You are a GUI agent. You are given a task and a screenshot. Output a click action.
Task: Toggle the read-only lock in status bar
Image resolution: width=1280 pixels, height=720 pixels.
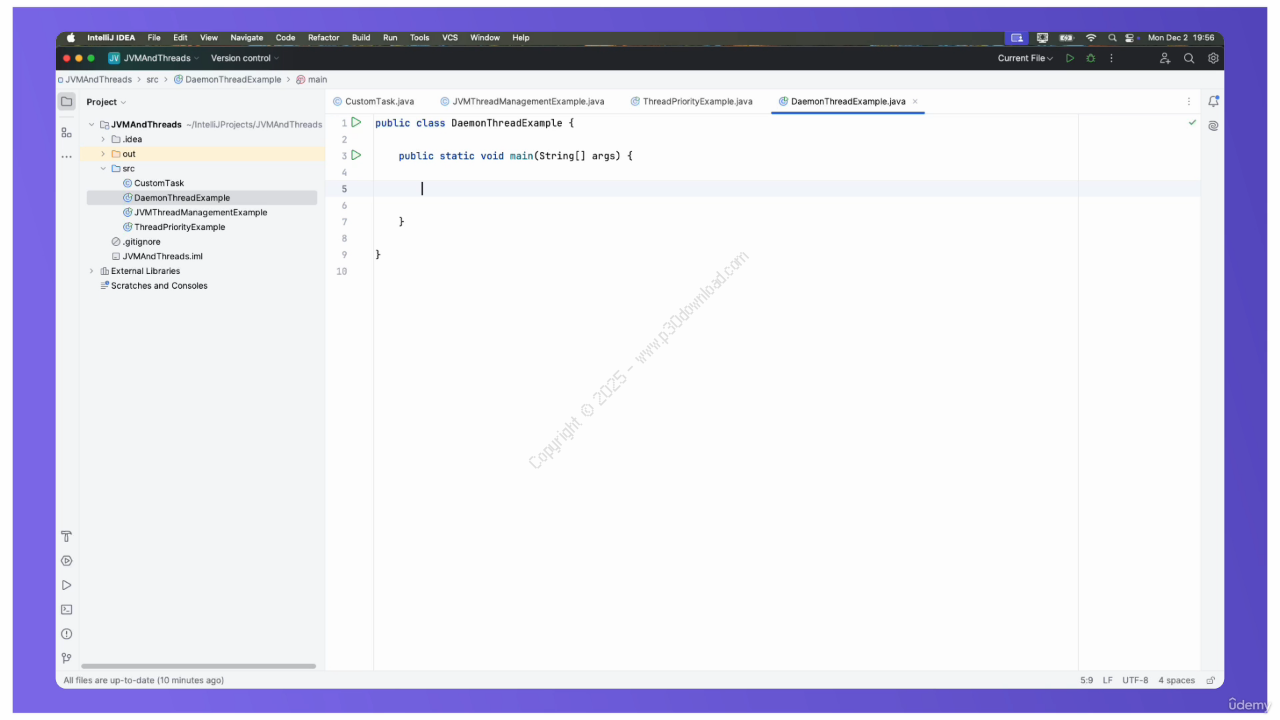pyautogui.click(x=1210, y=680)
